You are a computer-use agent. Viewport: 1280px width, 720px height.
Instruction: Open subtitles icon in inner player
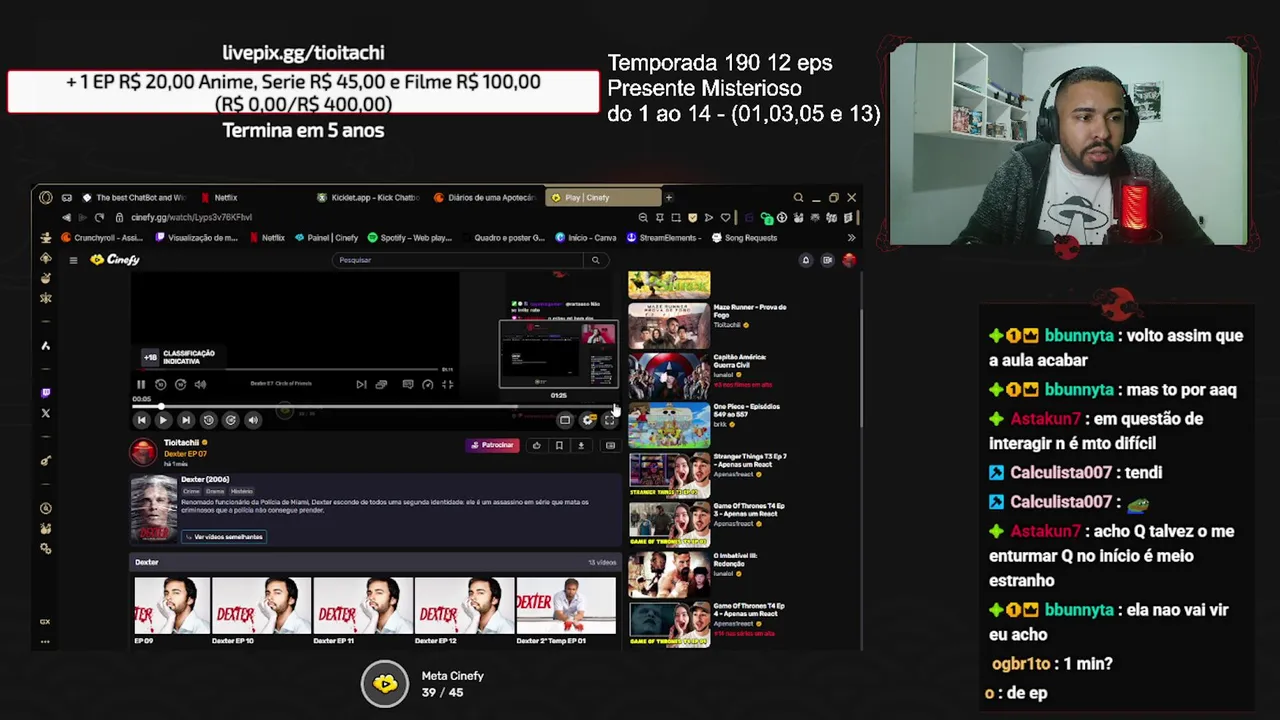[407, 384]
